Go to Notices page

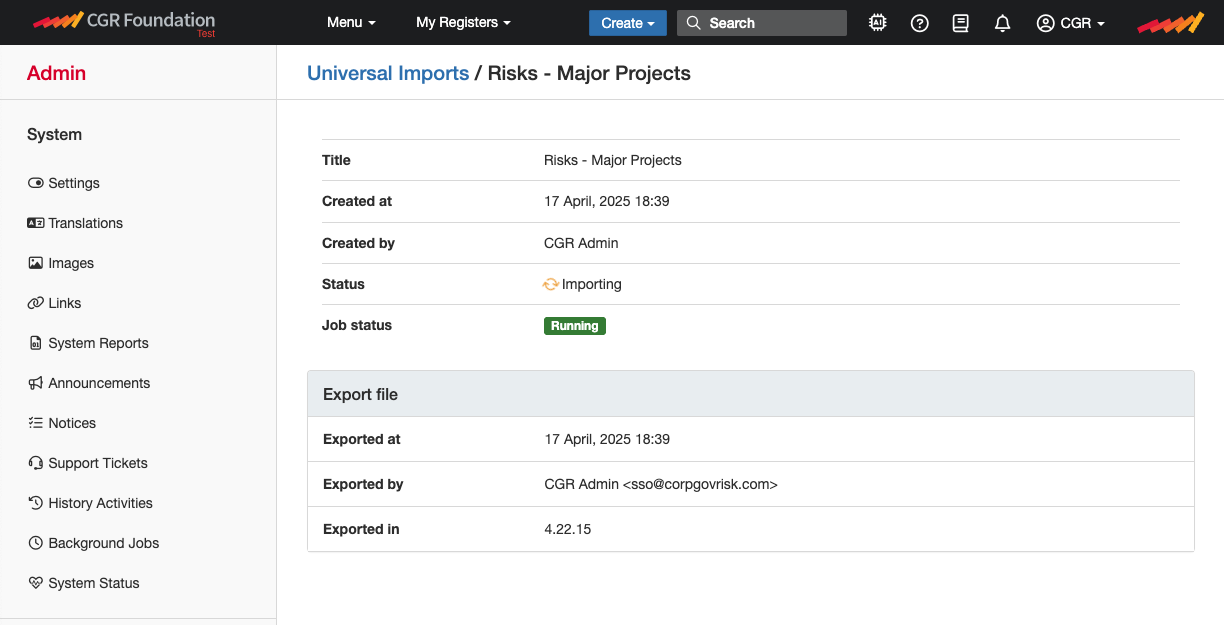(72, 423)
